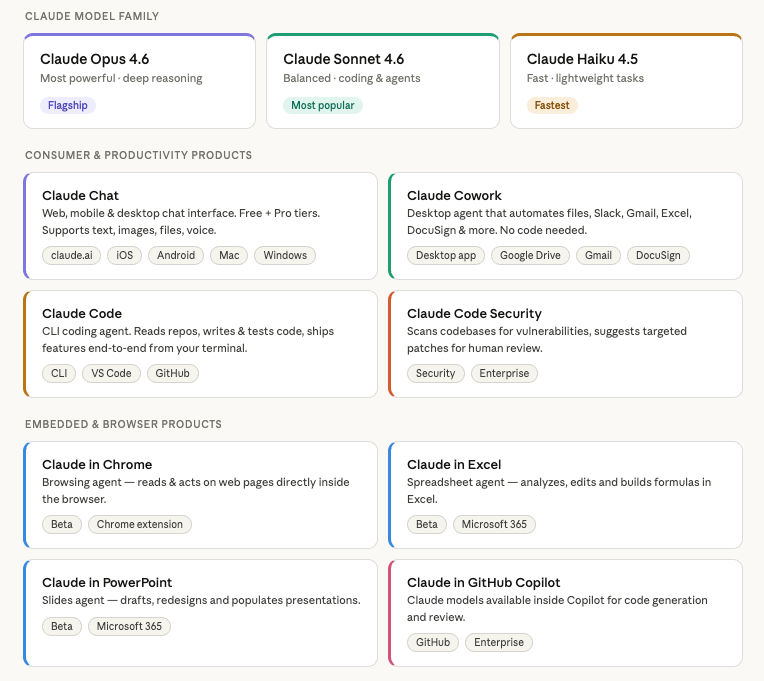The height and width of the screenshot is (681, 764).
Task: Click 'EMBEDDED & BROWSER PRODUCTS' section heading
Action: coord(123,424)
